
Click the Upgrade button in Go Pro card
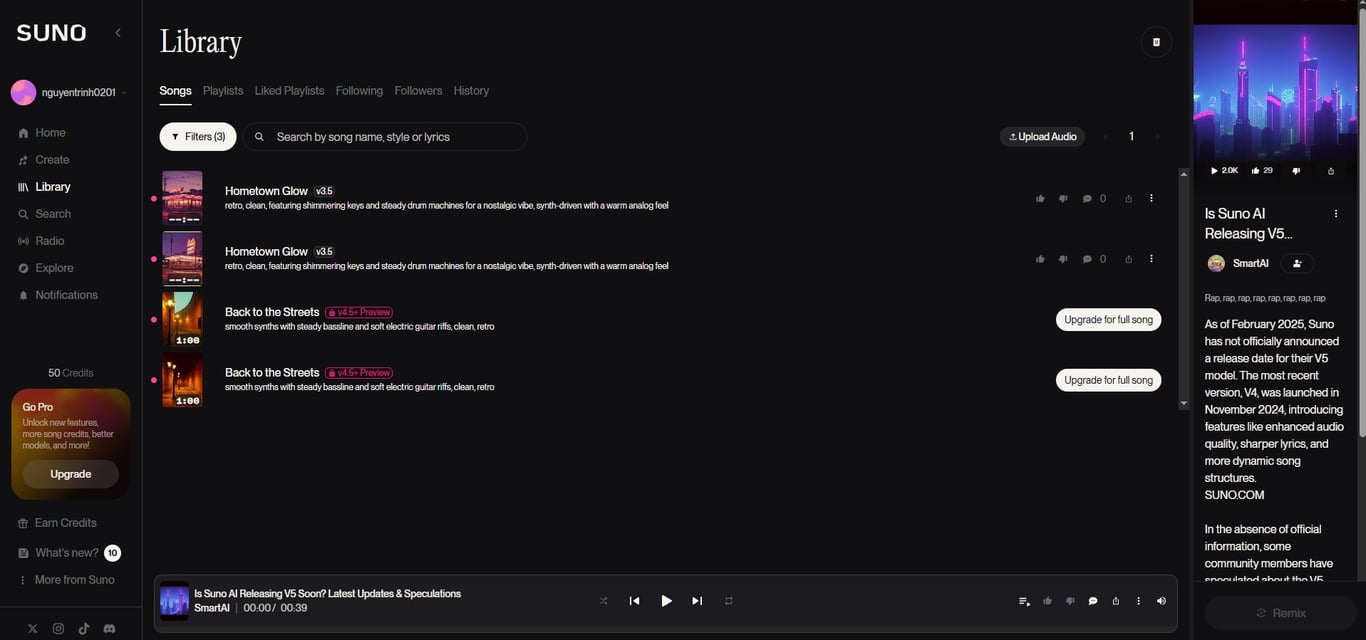point(71,474)
